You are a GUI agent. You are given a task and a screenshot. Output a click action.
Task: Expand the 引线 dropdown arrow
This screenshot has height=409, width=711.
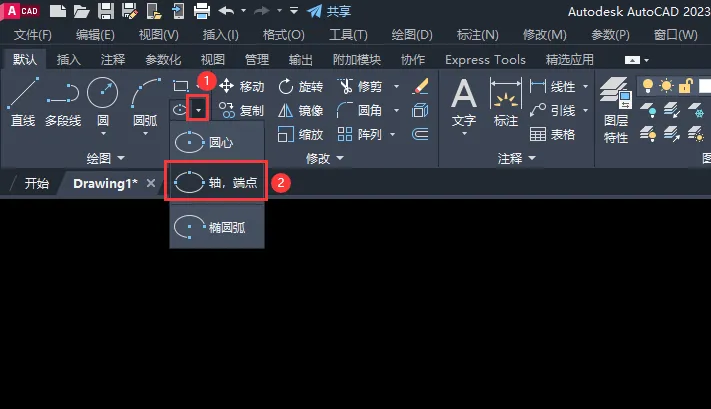click(x=585, y=110)
